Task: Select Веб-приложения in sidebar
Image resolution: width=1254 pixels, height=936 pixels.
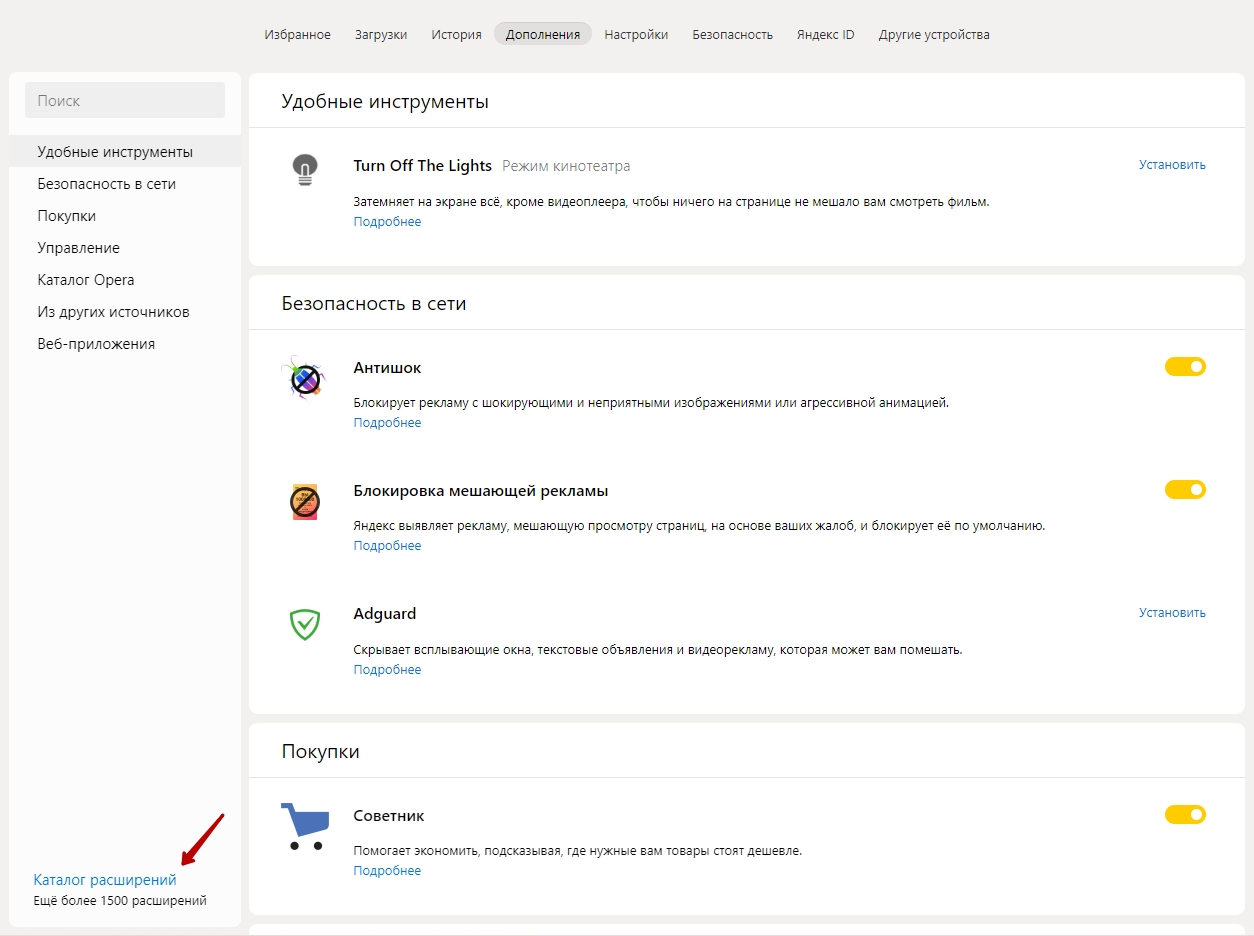Action: [125, 344]
